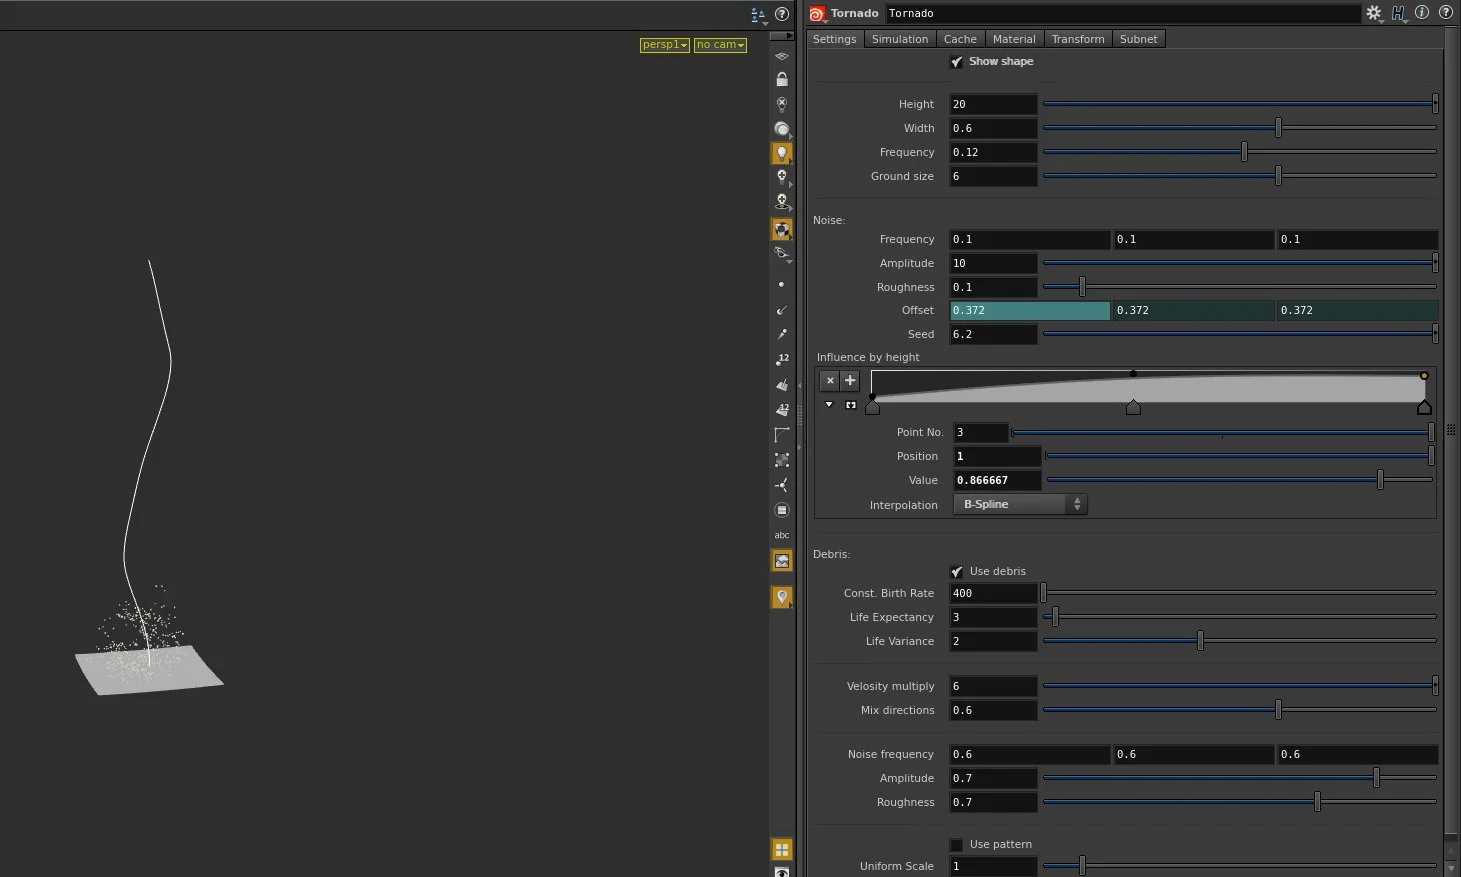Open the 'no cam' camera dropdown
The image size is (1461, 877).
pos(718,45)
